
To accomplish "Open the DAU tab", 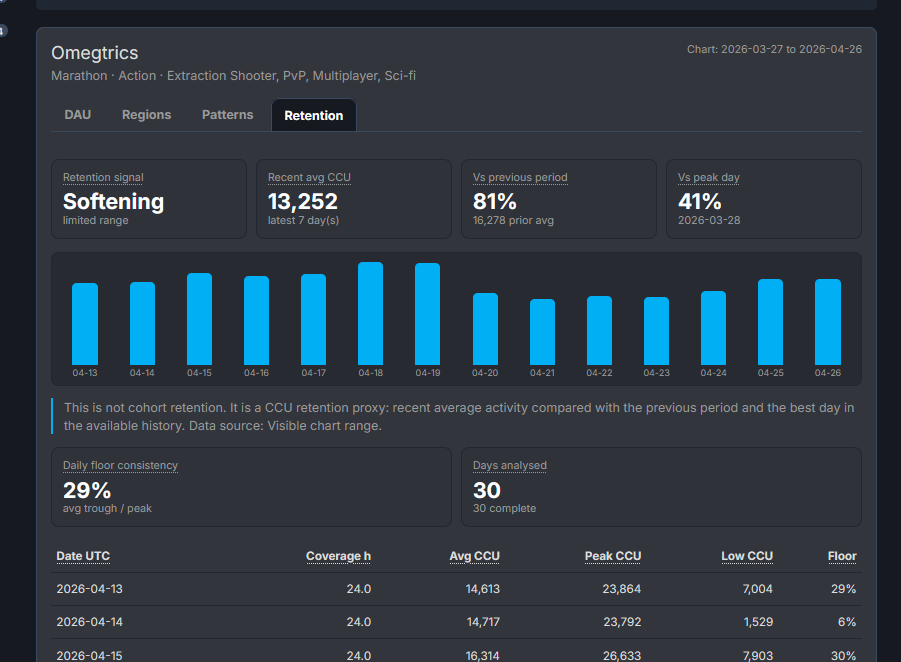I will [x=78, y=115].
